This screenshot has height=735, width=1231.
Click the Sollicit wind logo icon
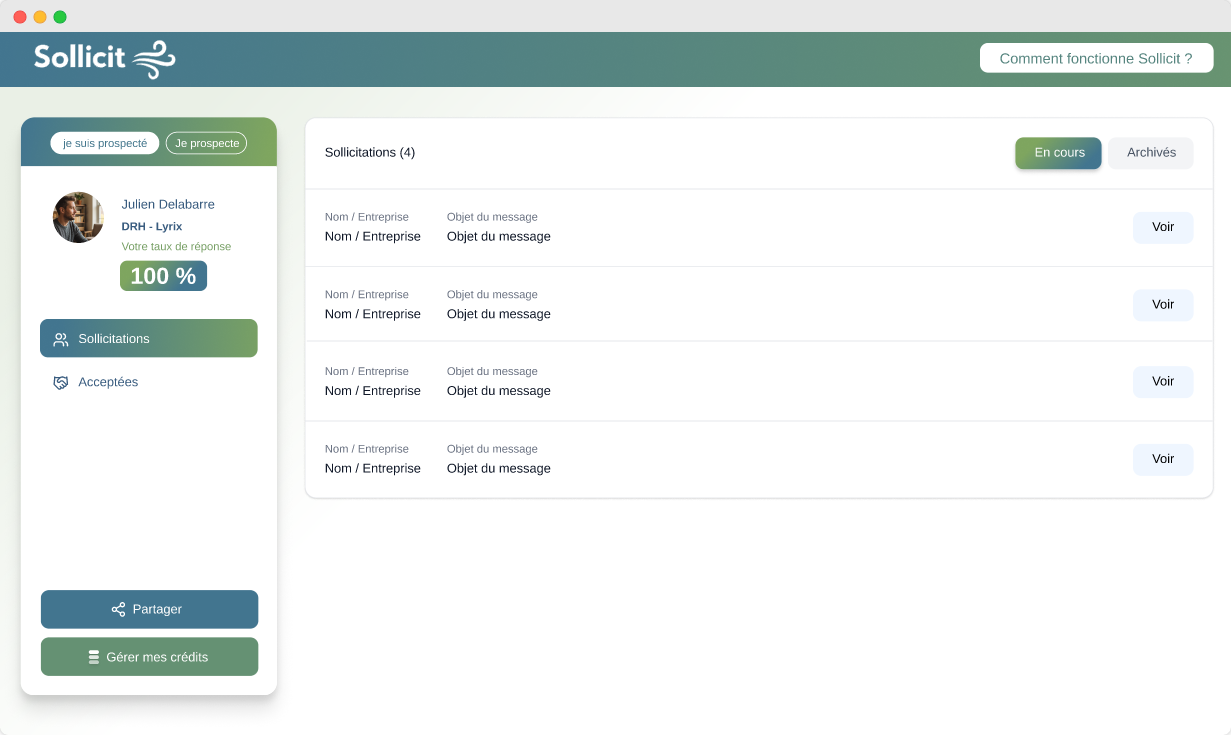154,59
